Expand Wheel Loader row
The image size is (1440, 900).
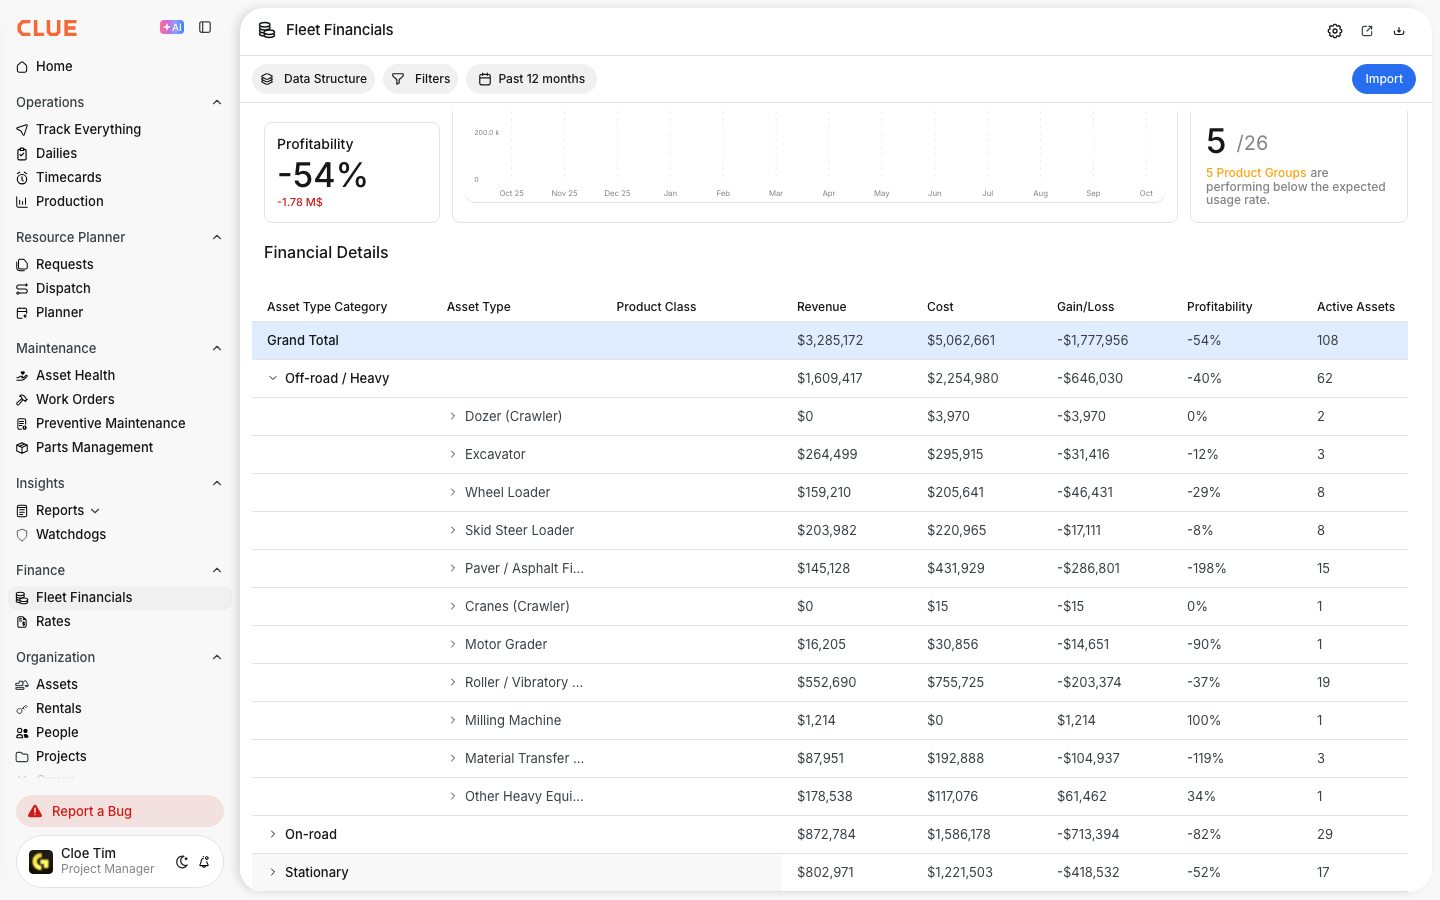[x=452, y=492]
